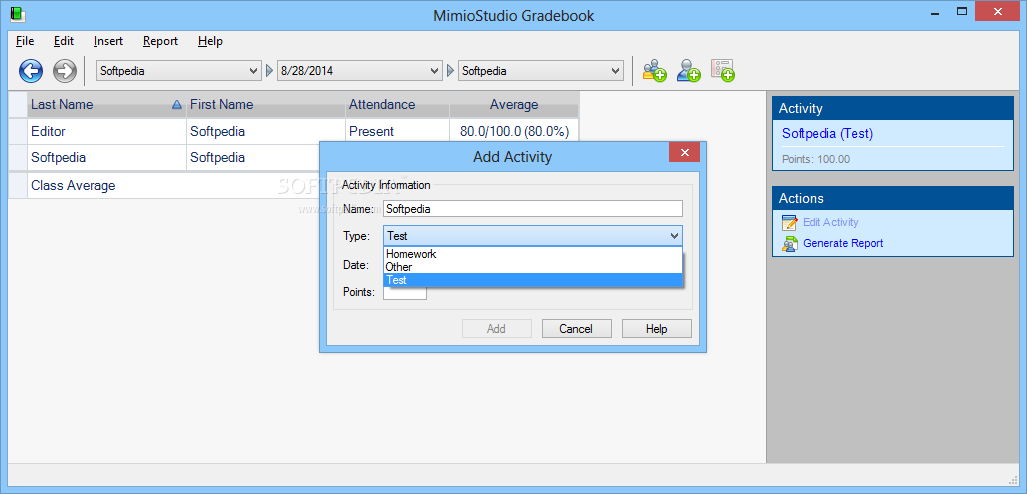Viewport: 1027px width, 494px height.
Task: Click the sort triangle on Last Name column
Action: click(x=176, y=105)
